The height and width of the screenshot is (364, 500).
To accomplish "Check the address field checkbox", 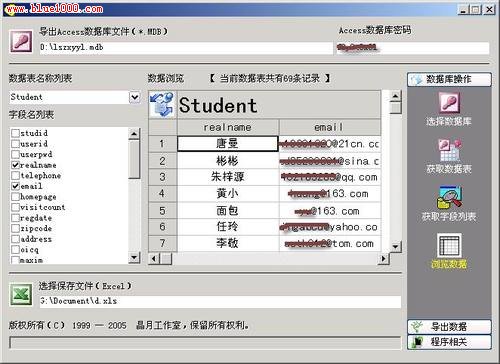I will click(15, 239).
